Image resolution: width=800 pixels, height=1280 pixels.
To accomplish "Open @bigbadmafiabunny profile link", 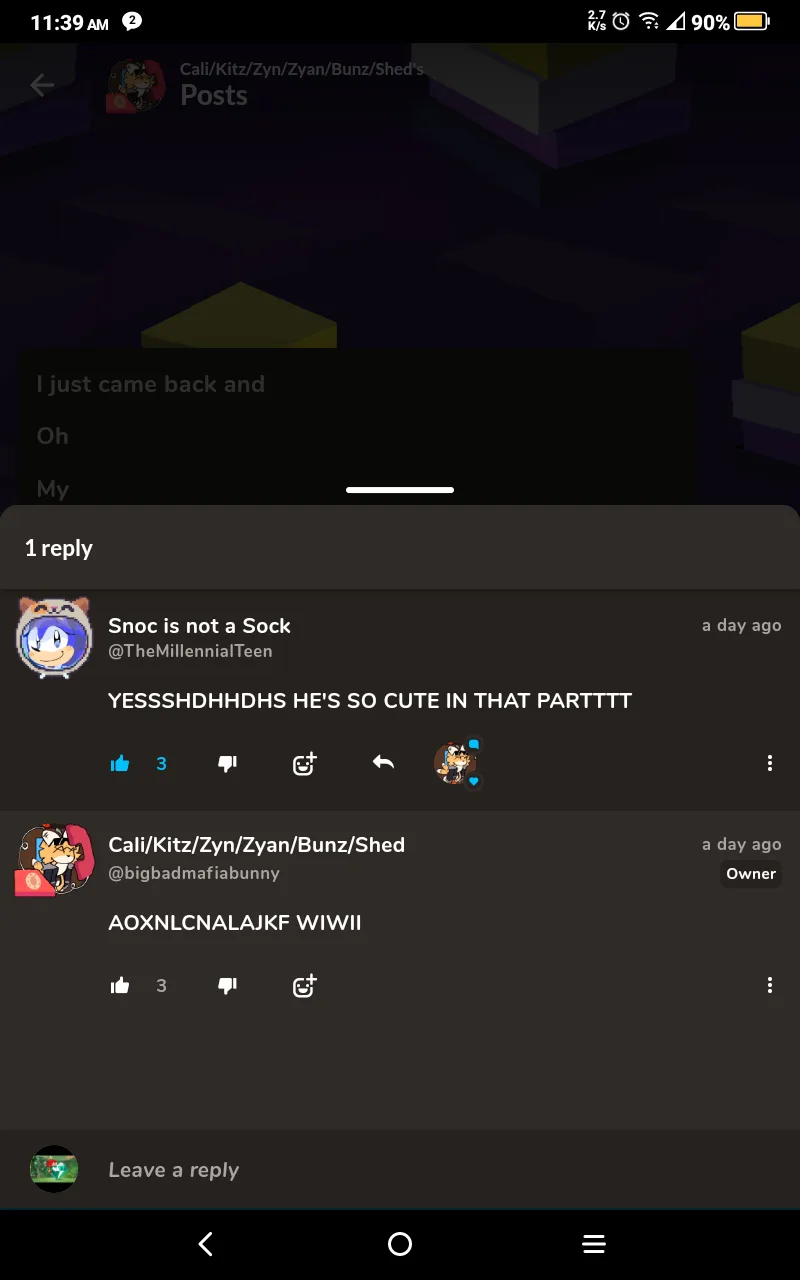I will tap(194, 873).
